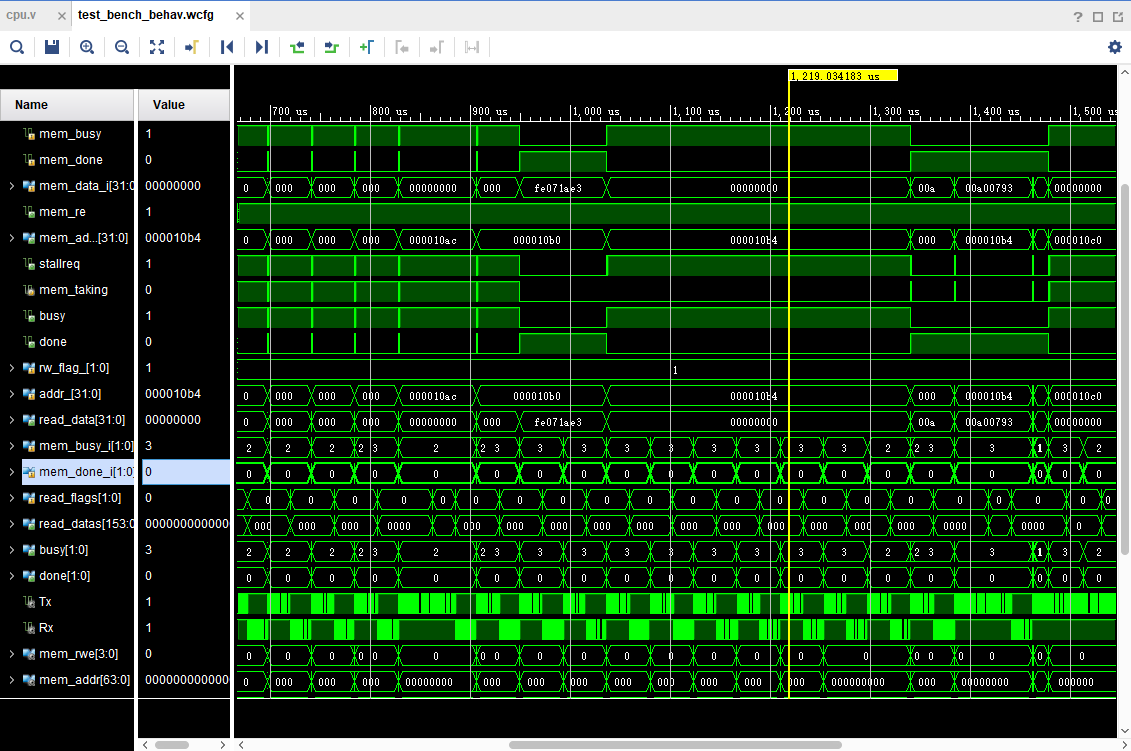Screen dimensions: 1131x751
Task: Zoom out of the waveform
Action: pyautogui.click(x=122, y=48)
